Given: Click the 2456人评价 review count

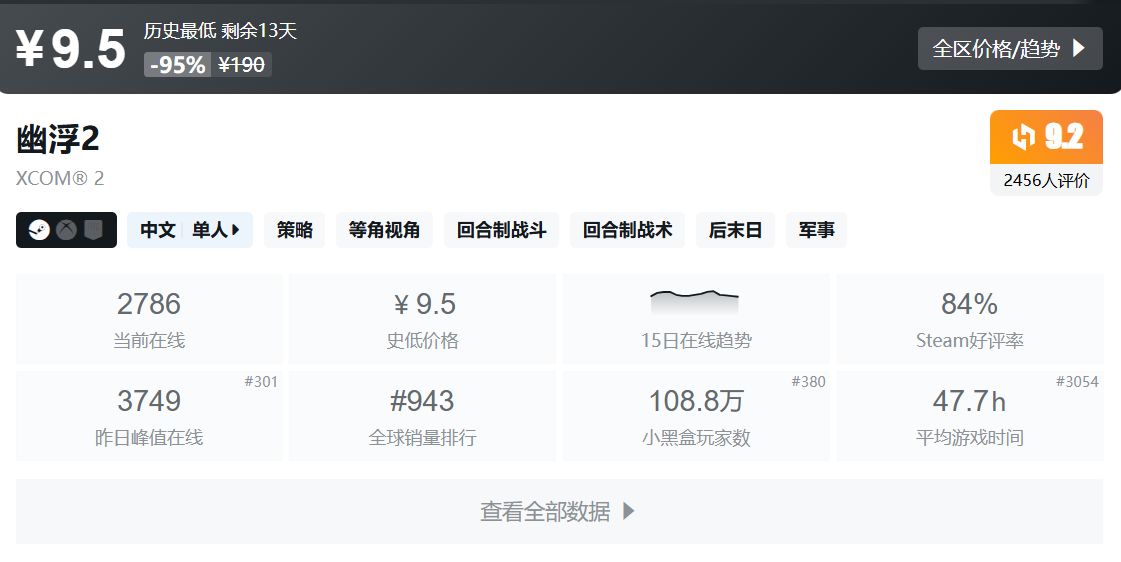Looking at the screenshot, I should click(1047, 180).
